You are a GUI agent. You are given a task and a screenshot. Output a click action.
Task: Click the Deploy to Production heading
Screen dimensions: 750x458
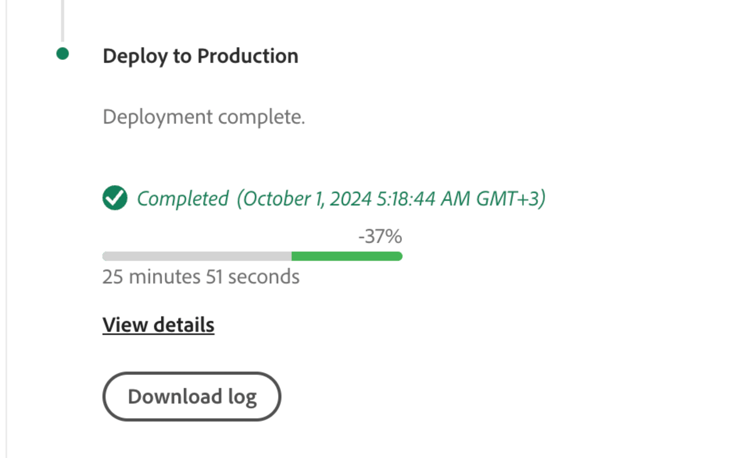[200, 56]
